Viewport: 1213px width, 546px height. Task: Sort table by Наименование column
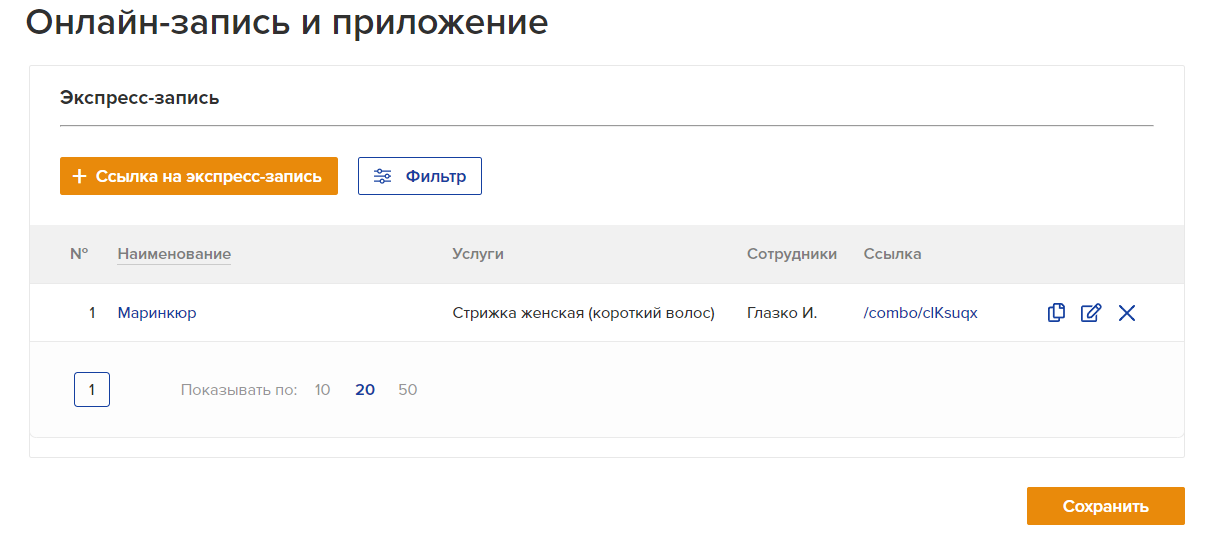(x=174, y=254)
